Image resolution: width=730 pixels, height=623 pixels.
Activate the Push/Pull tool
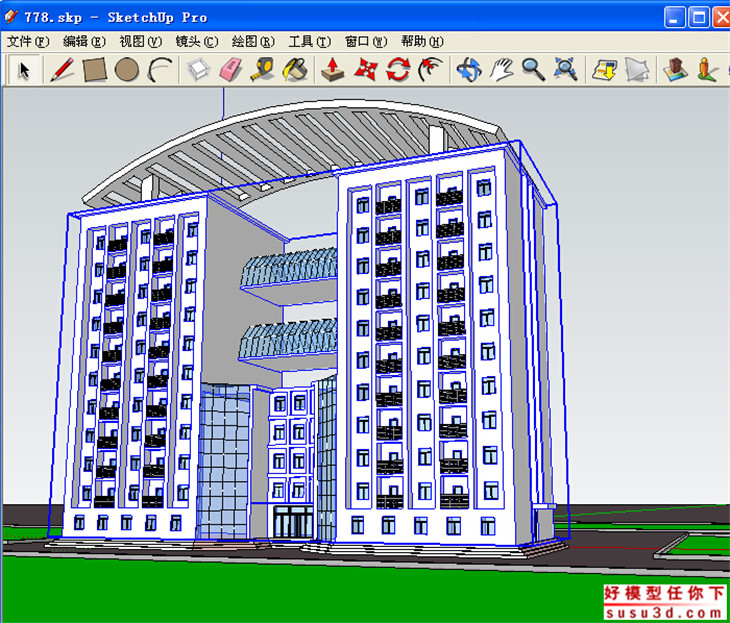pyautogui.click(x=333, y=70)
